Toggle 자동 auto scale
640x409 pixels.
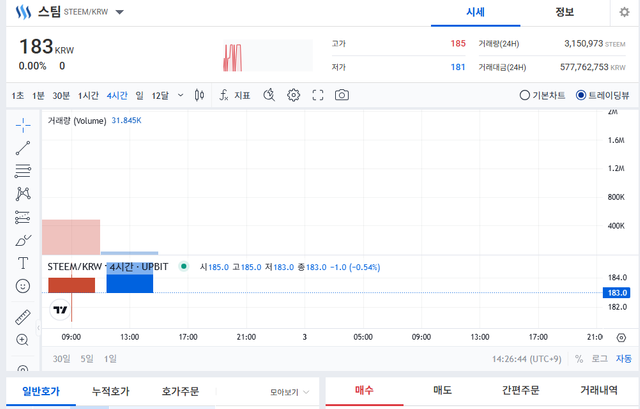(x=624, y=359)
